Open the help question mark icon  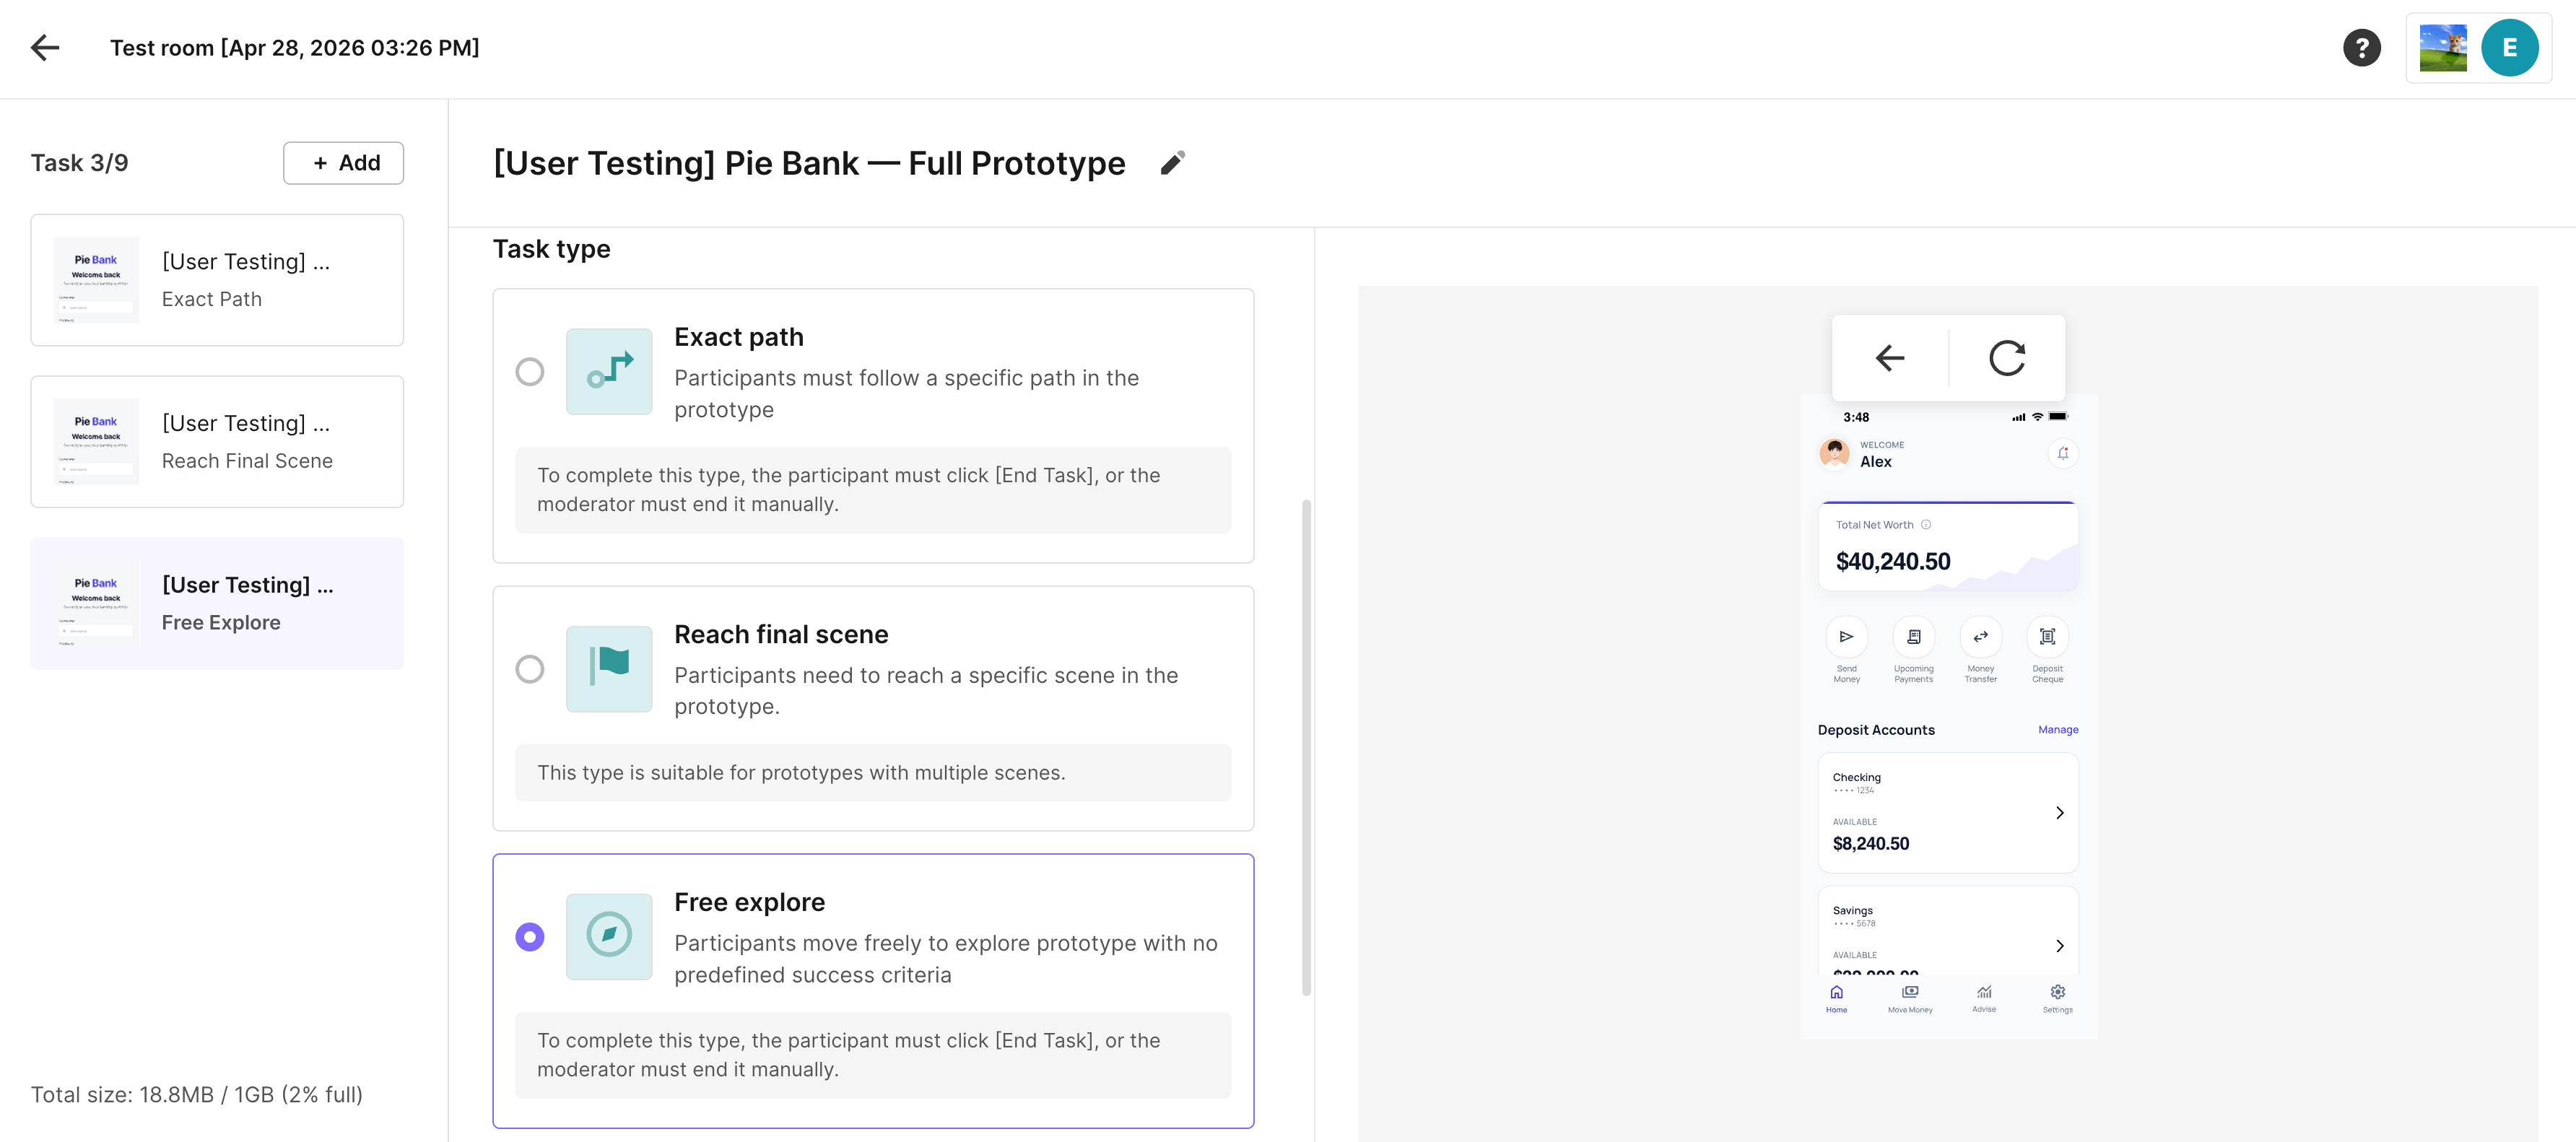click(x=2361, y=47)
